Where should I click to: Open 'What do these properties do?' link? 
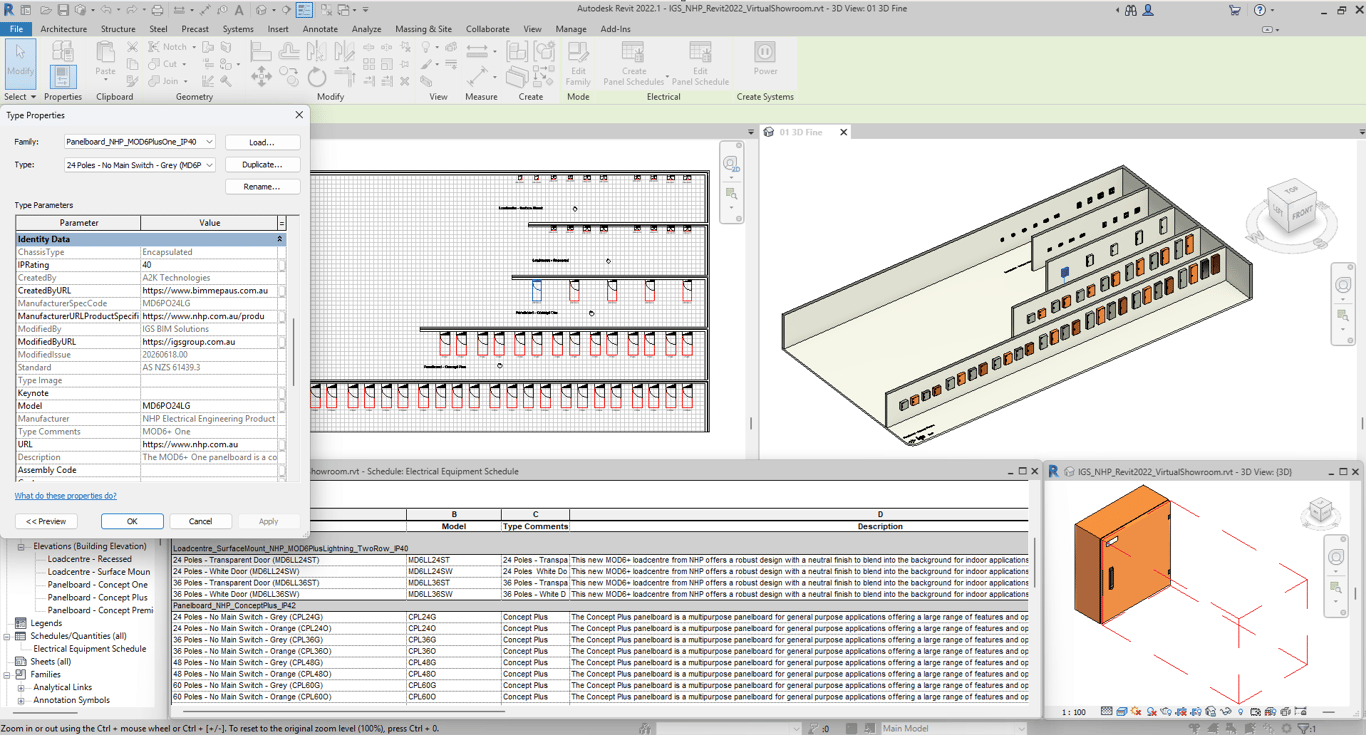(66, 496)
